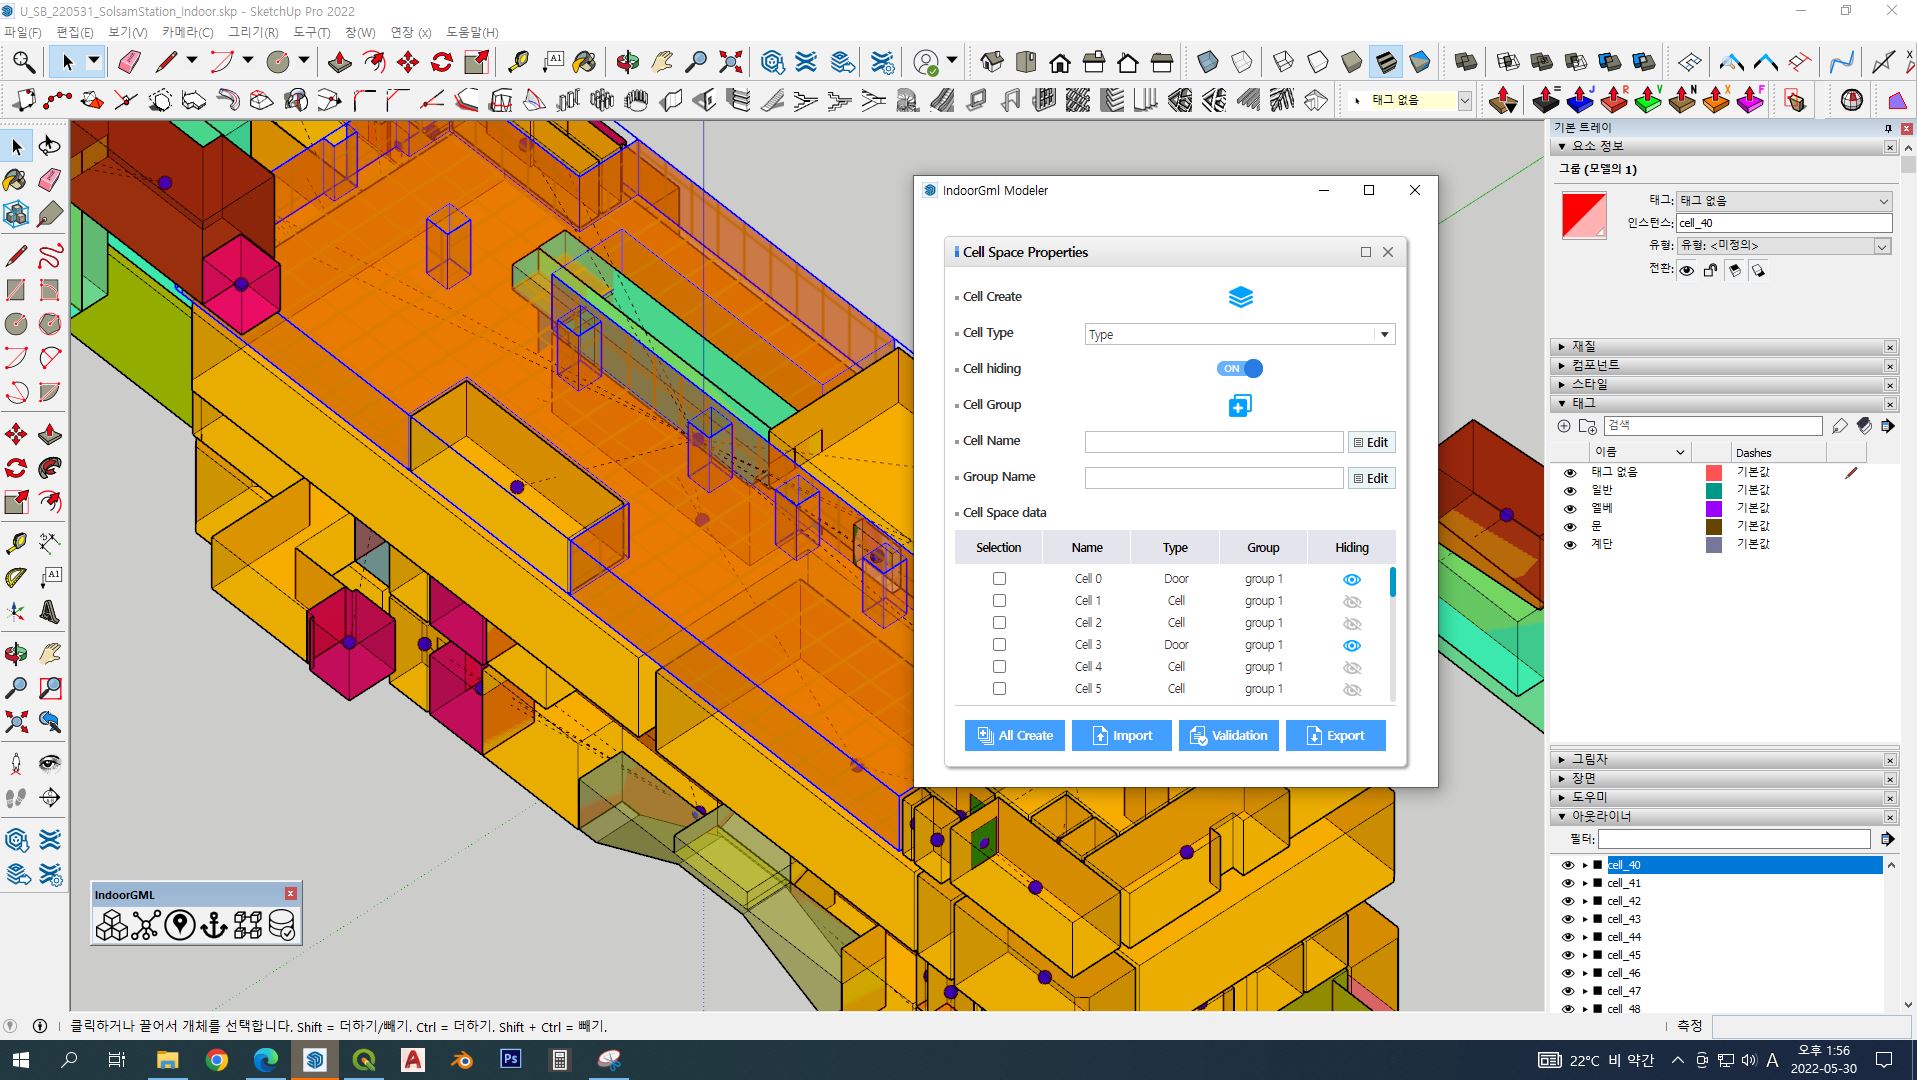Click the All Create button
This screenshot has height=1080, width=1917.
click(1014, 736)
